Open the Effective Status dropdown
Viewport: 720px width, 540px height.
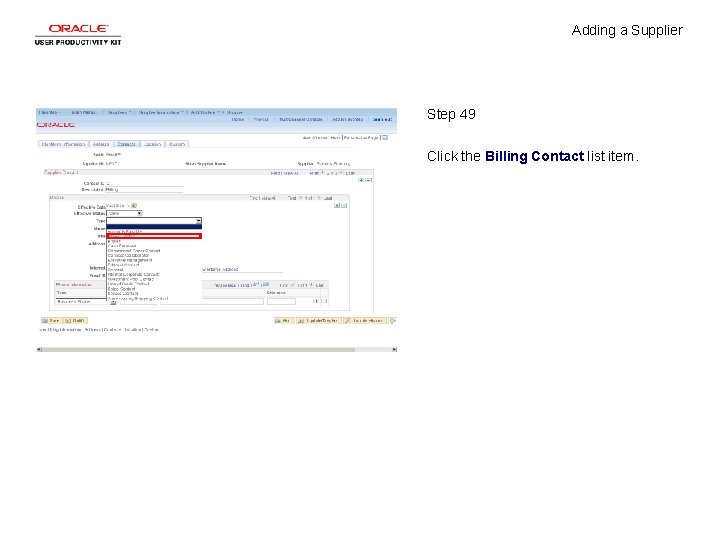(124, 214)
